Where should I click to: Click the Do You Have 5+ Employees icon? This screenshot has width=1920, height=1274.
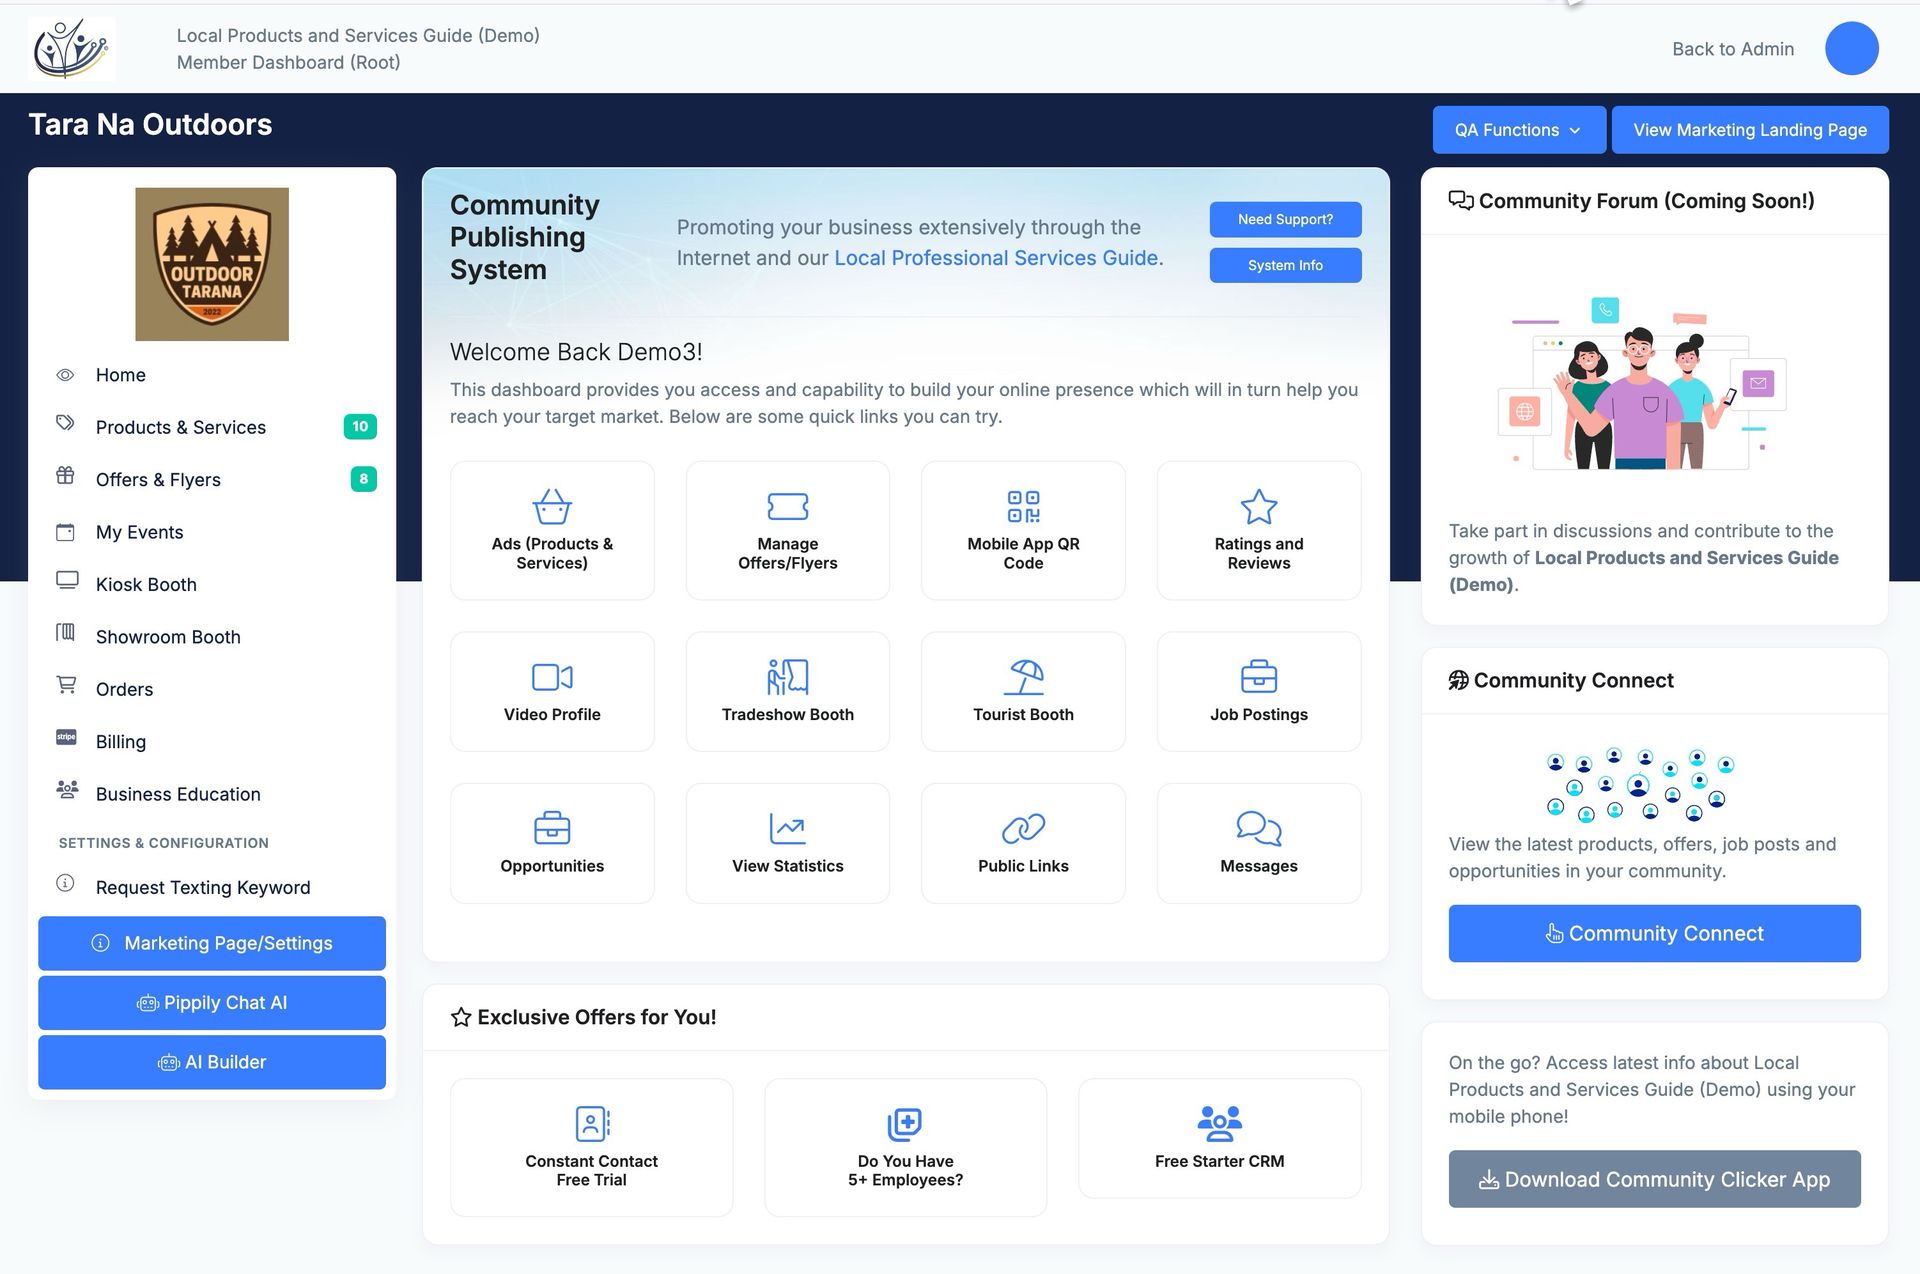pos(905,1123)
